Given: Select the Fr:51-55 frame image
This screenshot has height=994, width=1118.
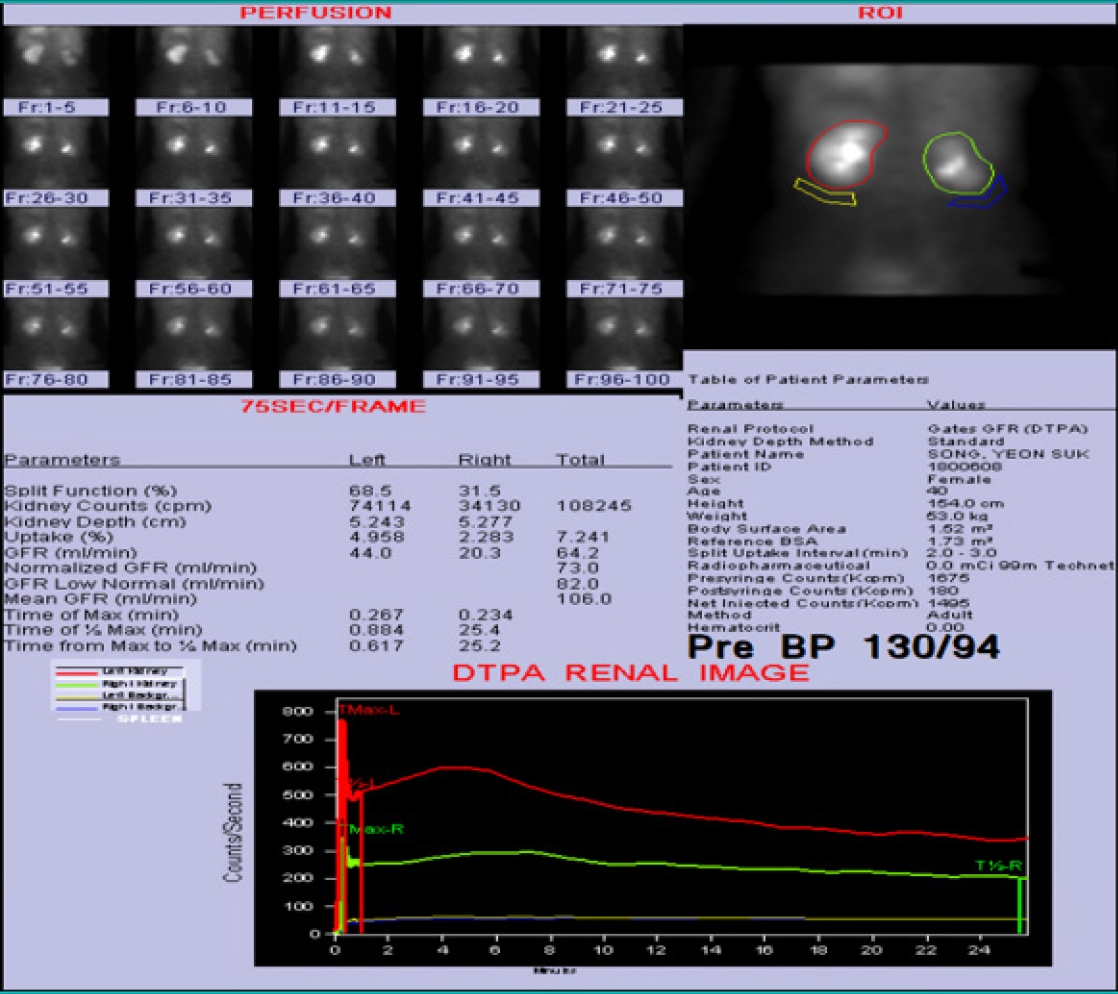Looking at the screenshot, I should point(56,244).
